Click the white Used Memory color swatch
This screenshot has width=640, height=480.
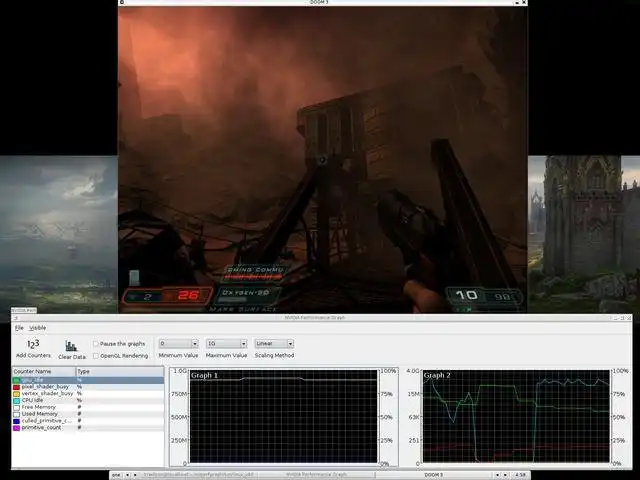pos(16,414)
